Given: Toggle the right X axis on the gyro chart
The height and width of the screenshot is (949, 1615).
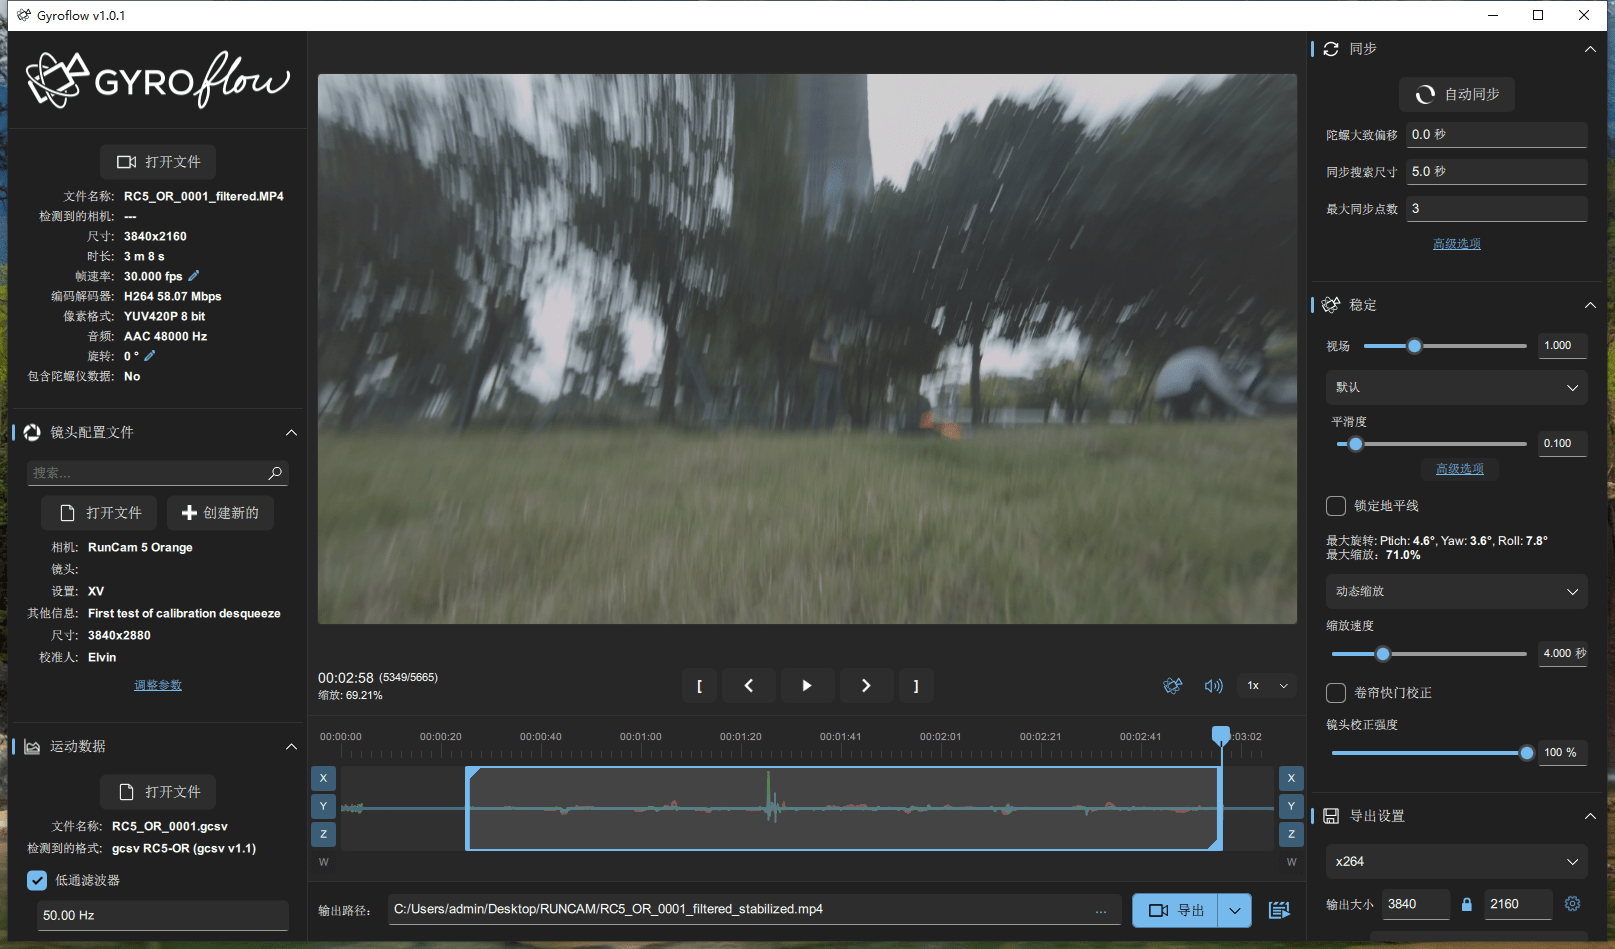Looking at the screenshot, I should coord(1291,778).
